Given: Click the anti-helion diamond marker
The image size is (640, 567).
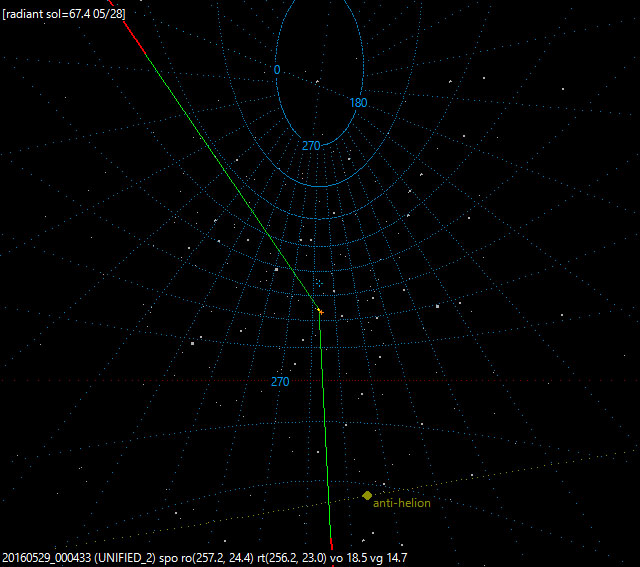Looking at the screenshot, I should coord(367,495).
